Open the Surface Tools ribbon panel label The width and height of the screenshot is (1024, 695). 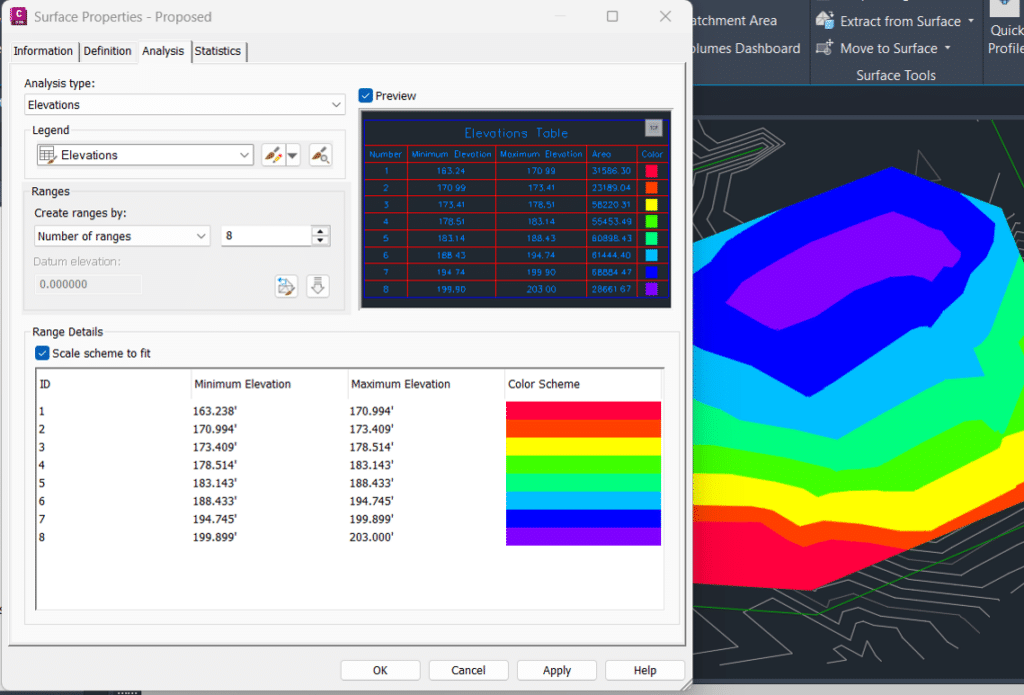tap(895, 75)
